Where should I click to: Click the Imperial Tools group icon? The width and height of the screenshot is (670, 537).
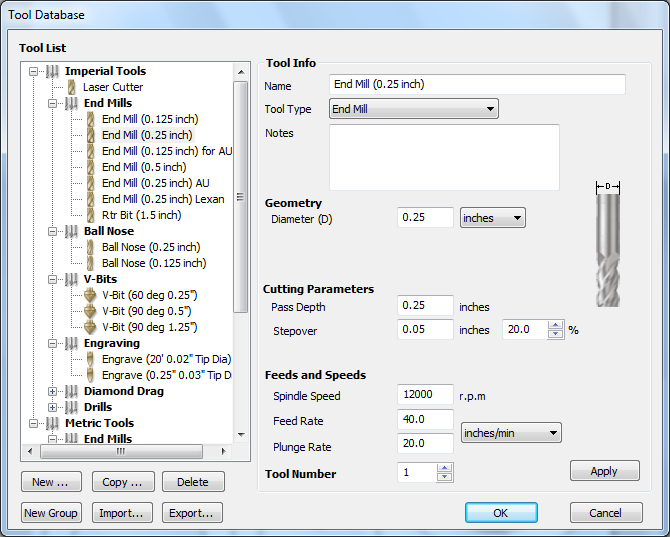[53, 71]
